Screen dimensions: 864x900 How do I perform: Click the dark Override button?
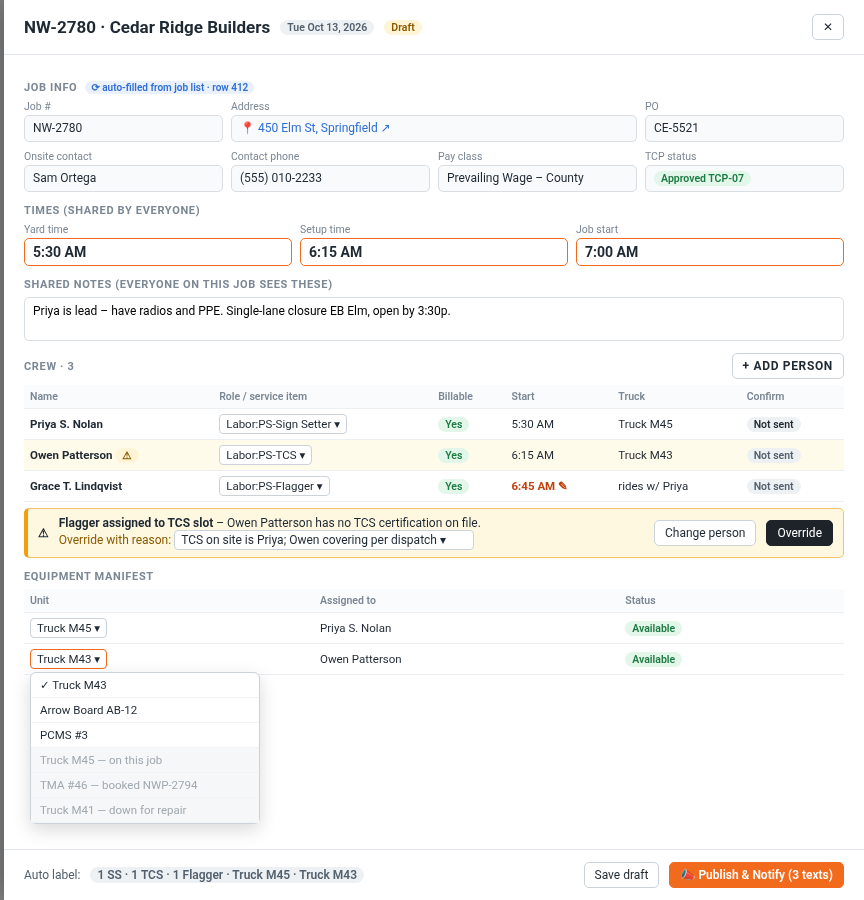tap(799, 533)
